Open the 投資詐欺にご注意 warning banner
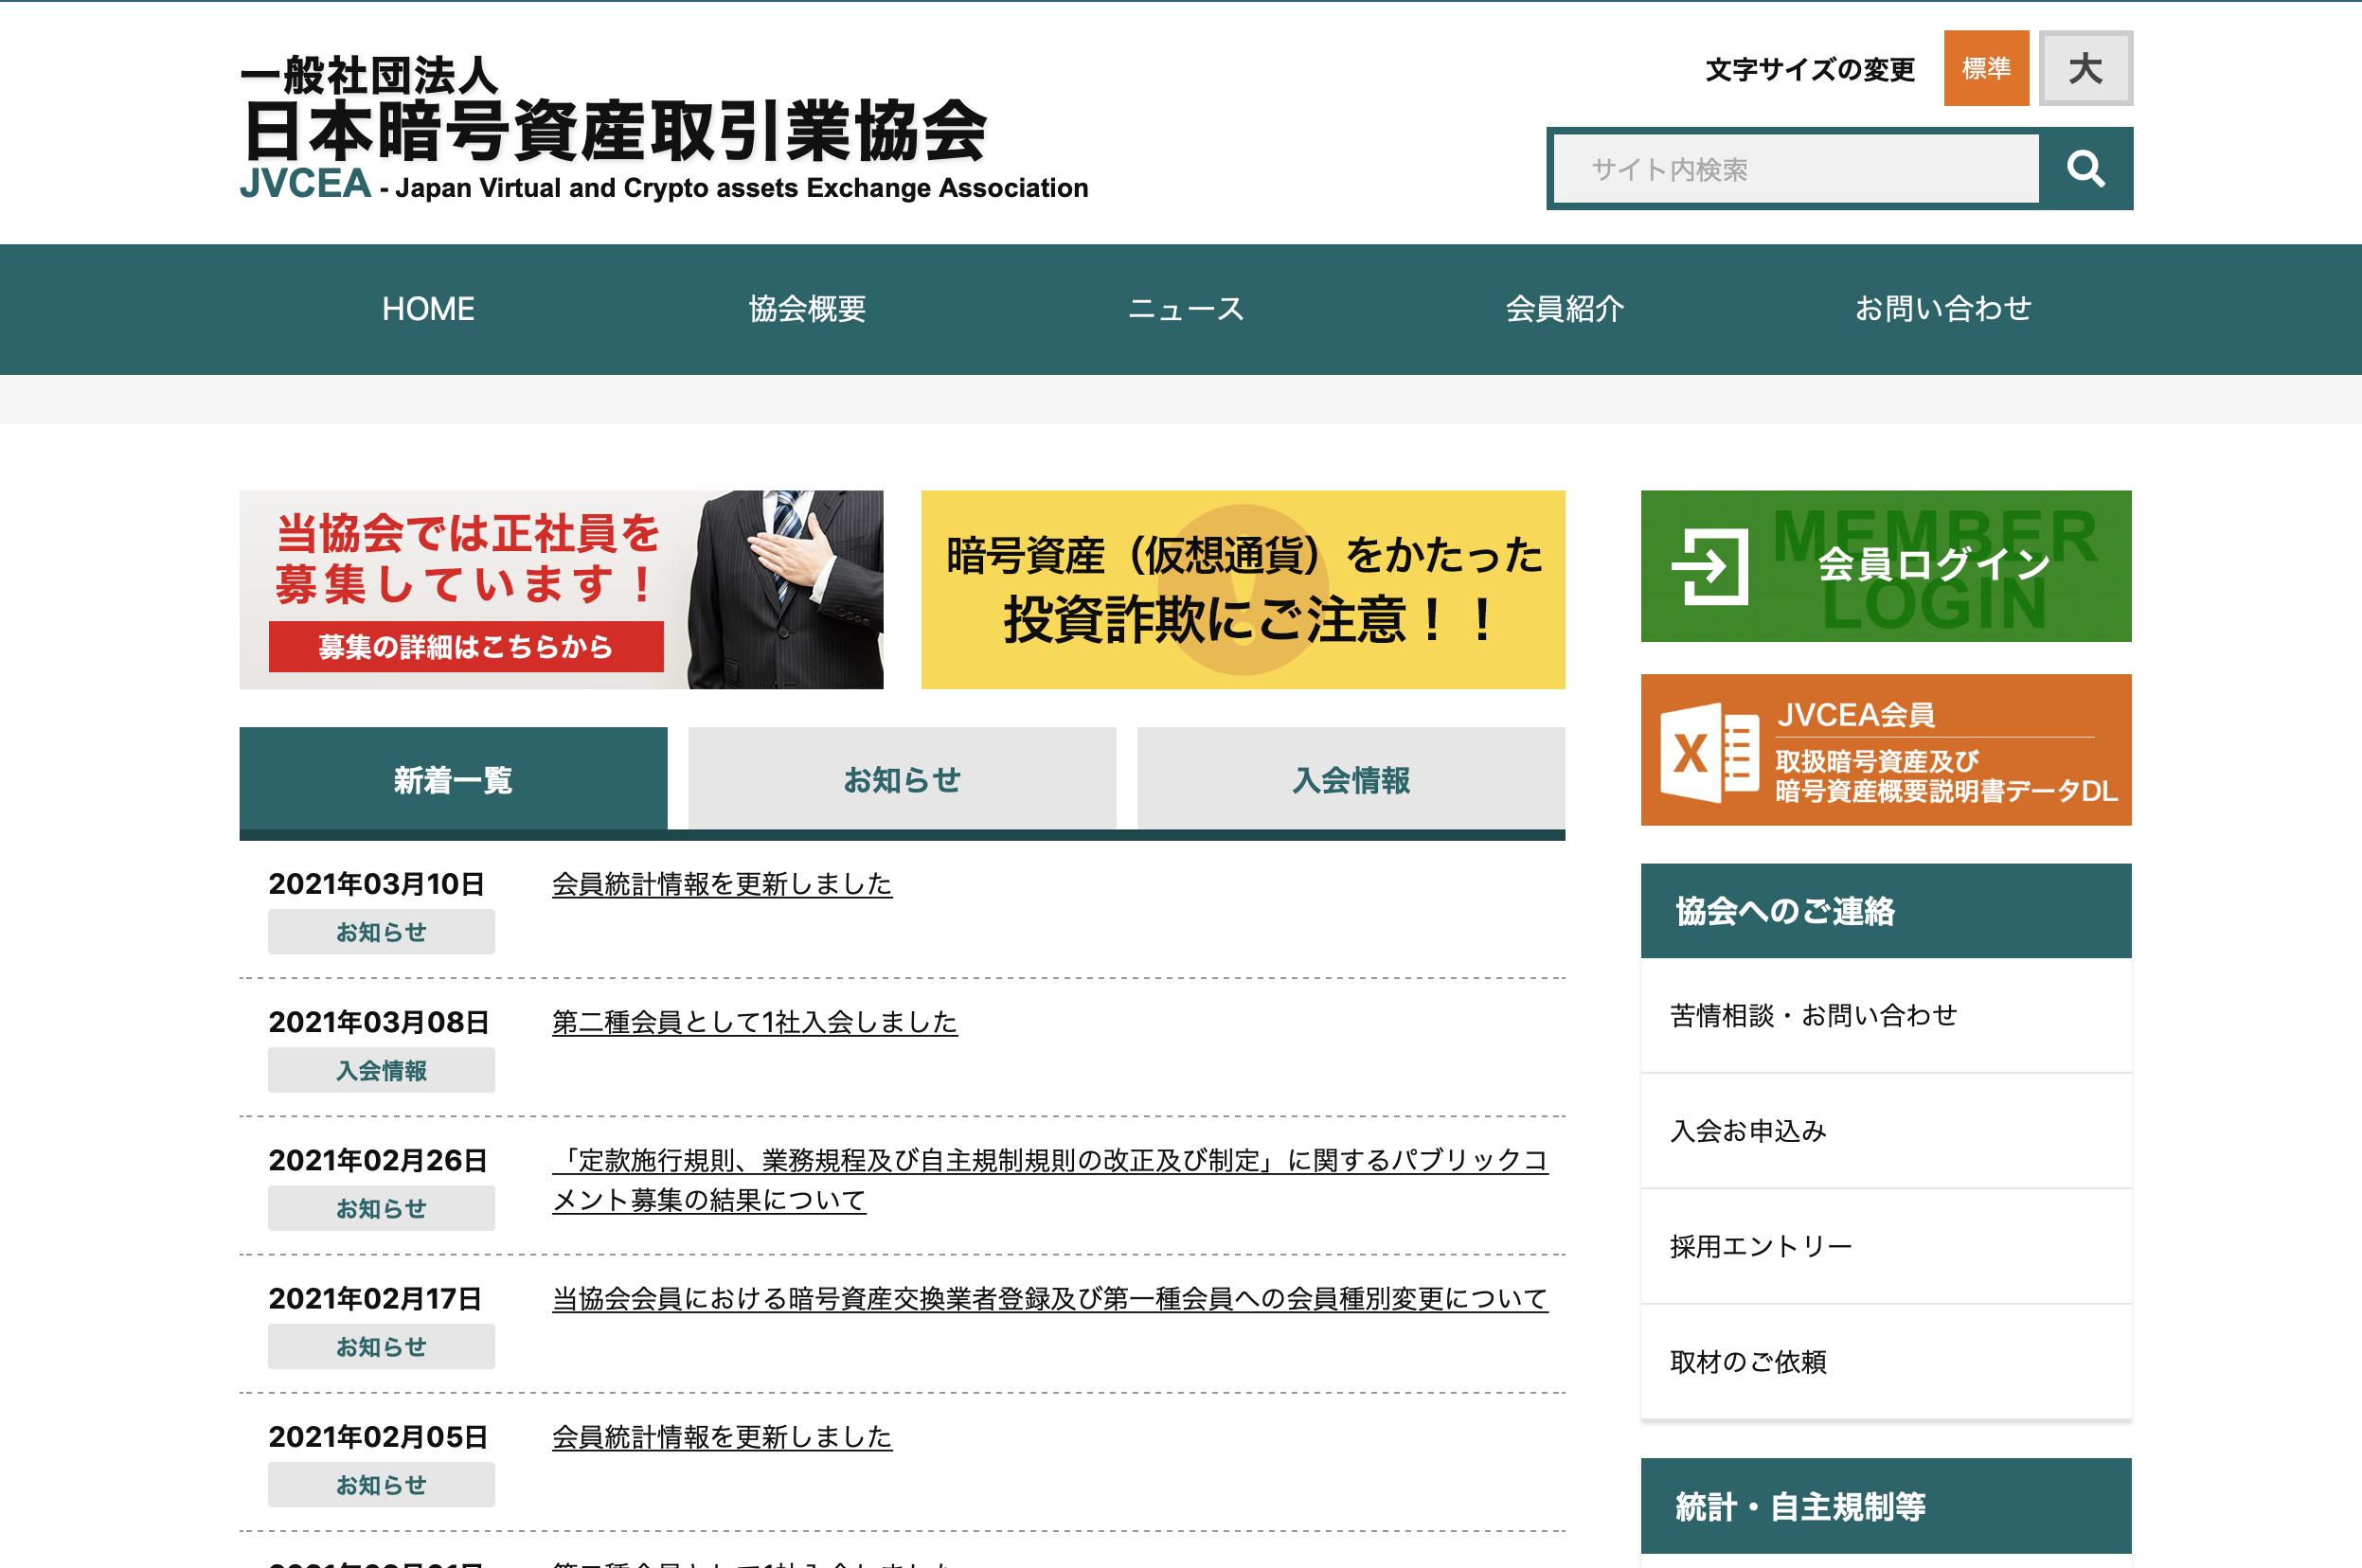The image size is (2362, 1568). click(x=1243, y=589)
